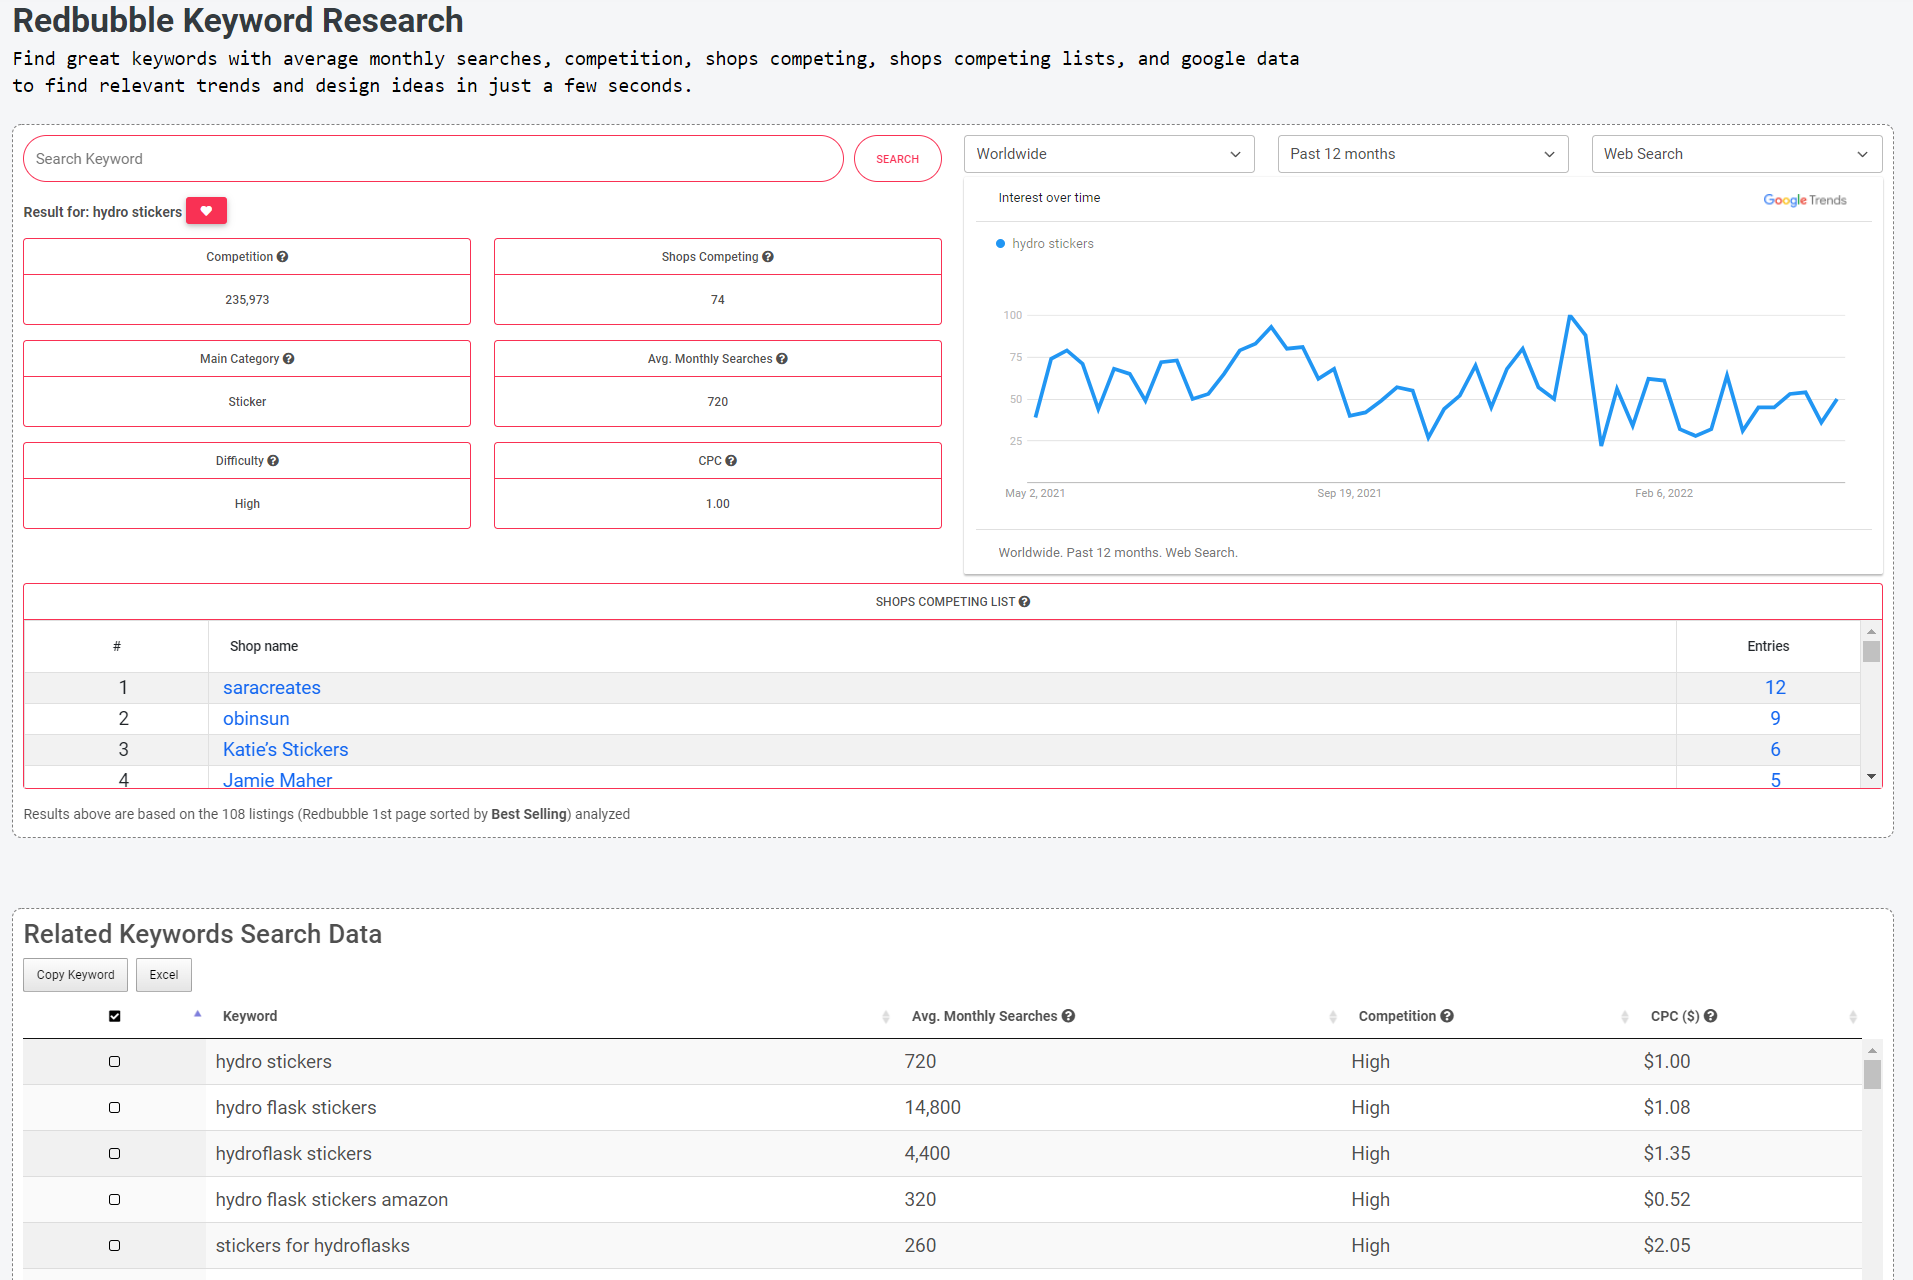Click the Google Trends logo
Screen dimensions: 1913x1280
point(1804,200)
